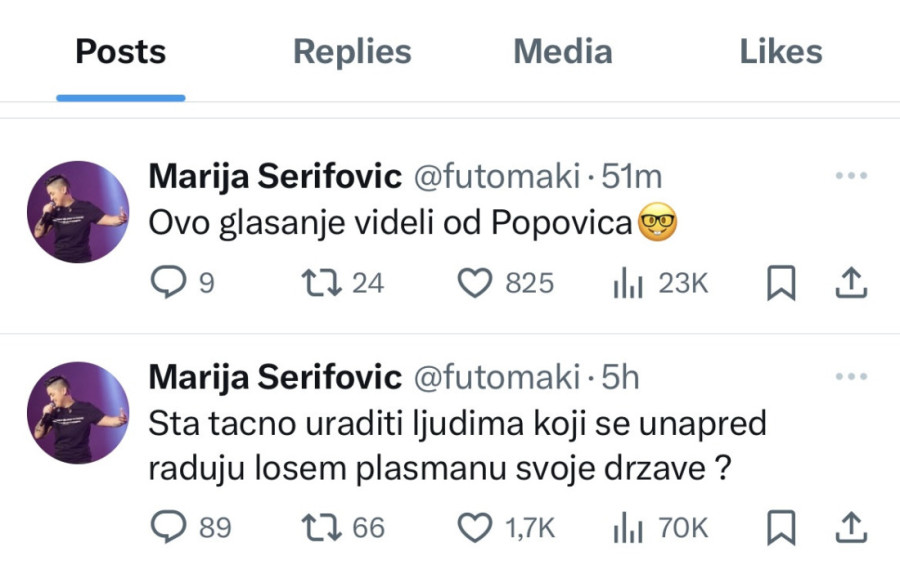
Task: View analytics of the 23K views post
Action: pos(626,284)
